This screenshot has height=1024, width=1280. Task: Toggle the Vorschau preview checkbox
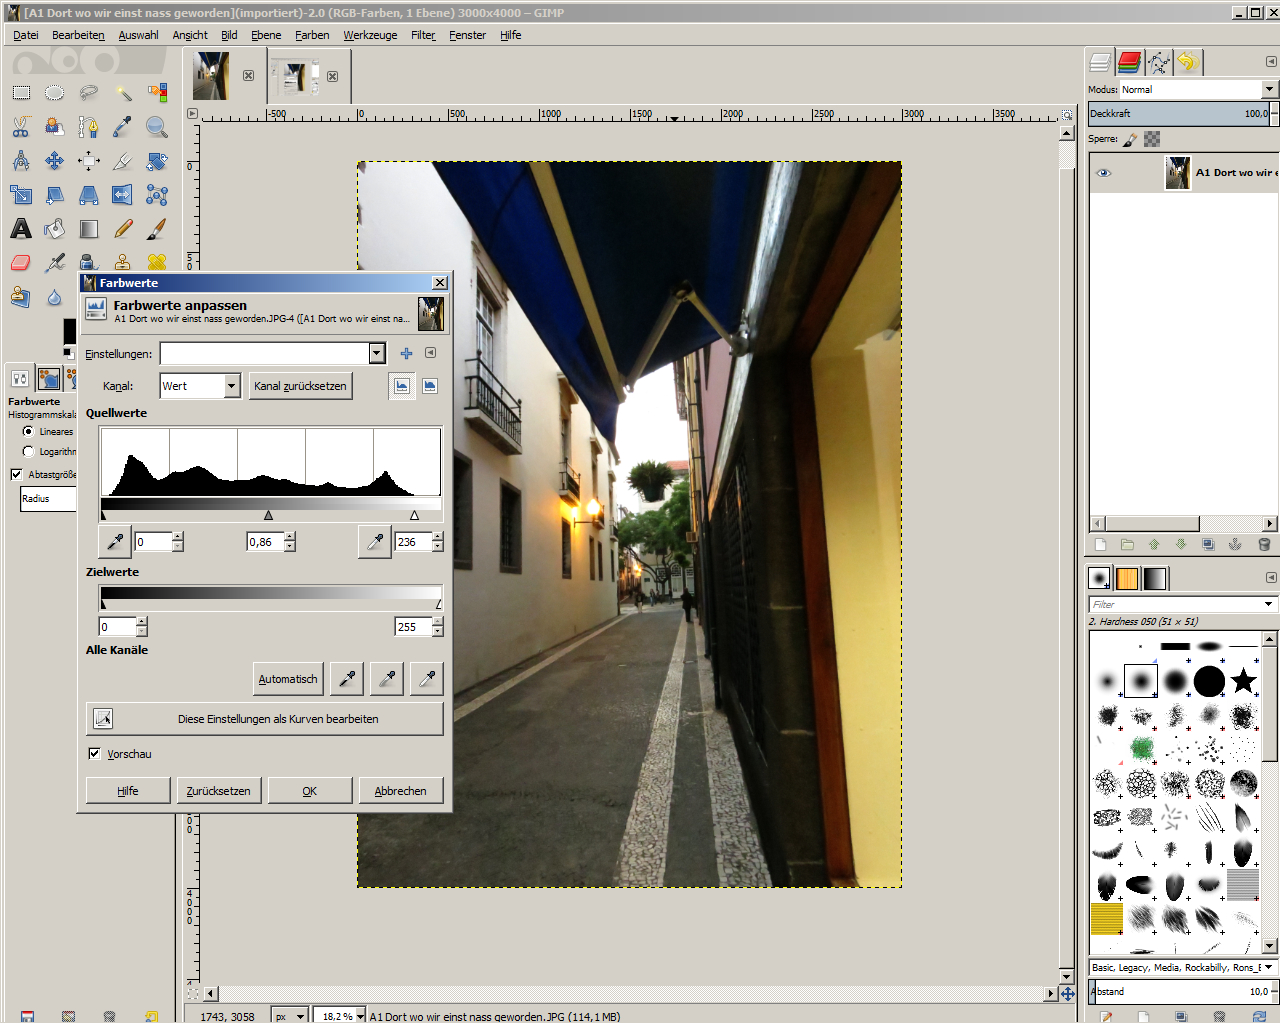pyautogui.click(x=94, y=754)
